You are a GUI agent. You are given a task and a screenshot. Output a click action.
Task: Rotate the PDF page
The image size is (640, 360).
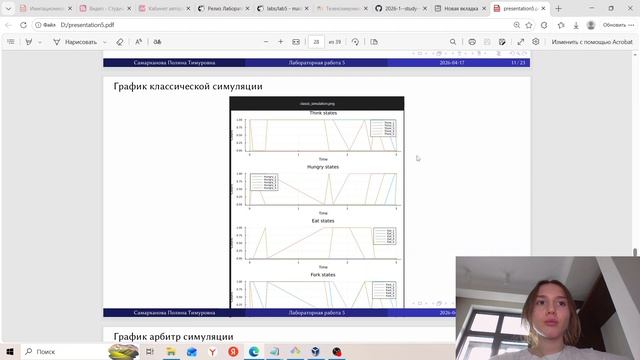pyautogui.click(x=355, y=42)
